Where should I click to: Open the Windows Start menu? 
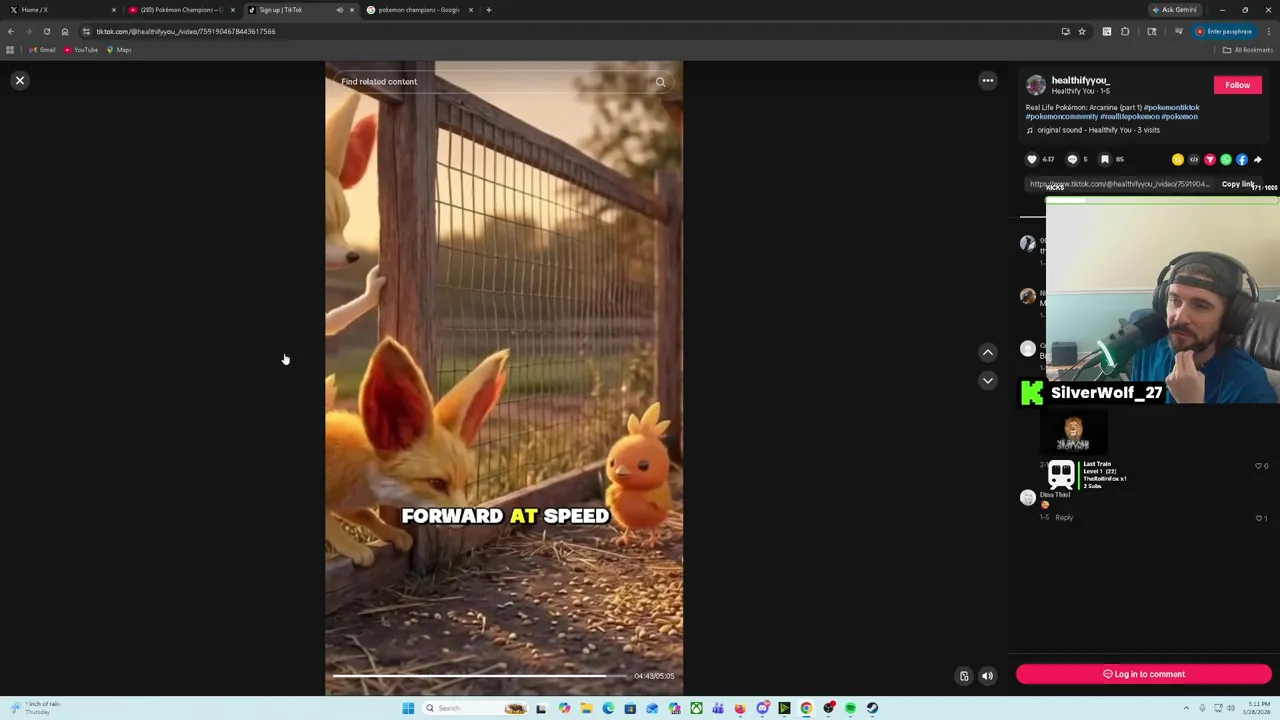(408, 708)
